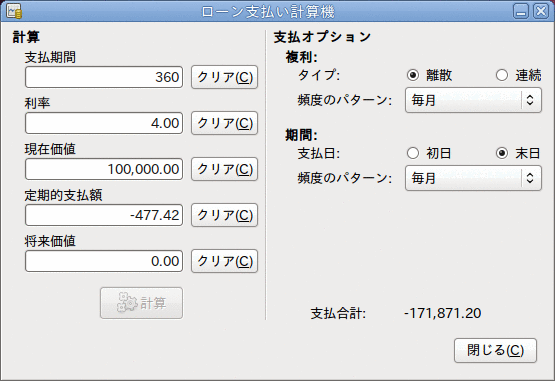Focus the 定期的支払額 input showing -477.42

[104, 215]
